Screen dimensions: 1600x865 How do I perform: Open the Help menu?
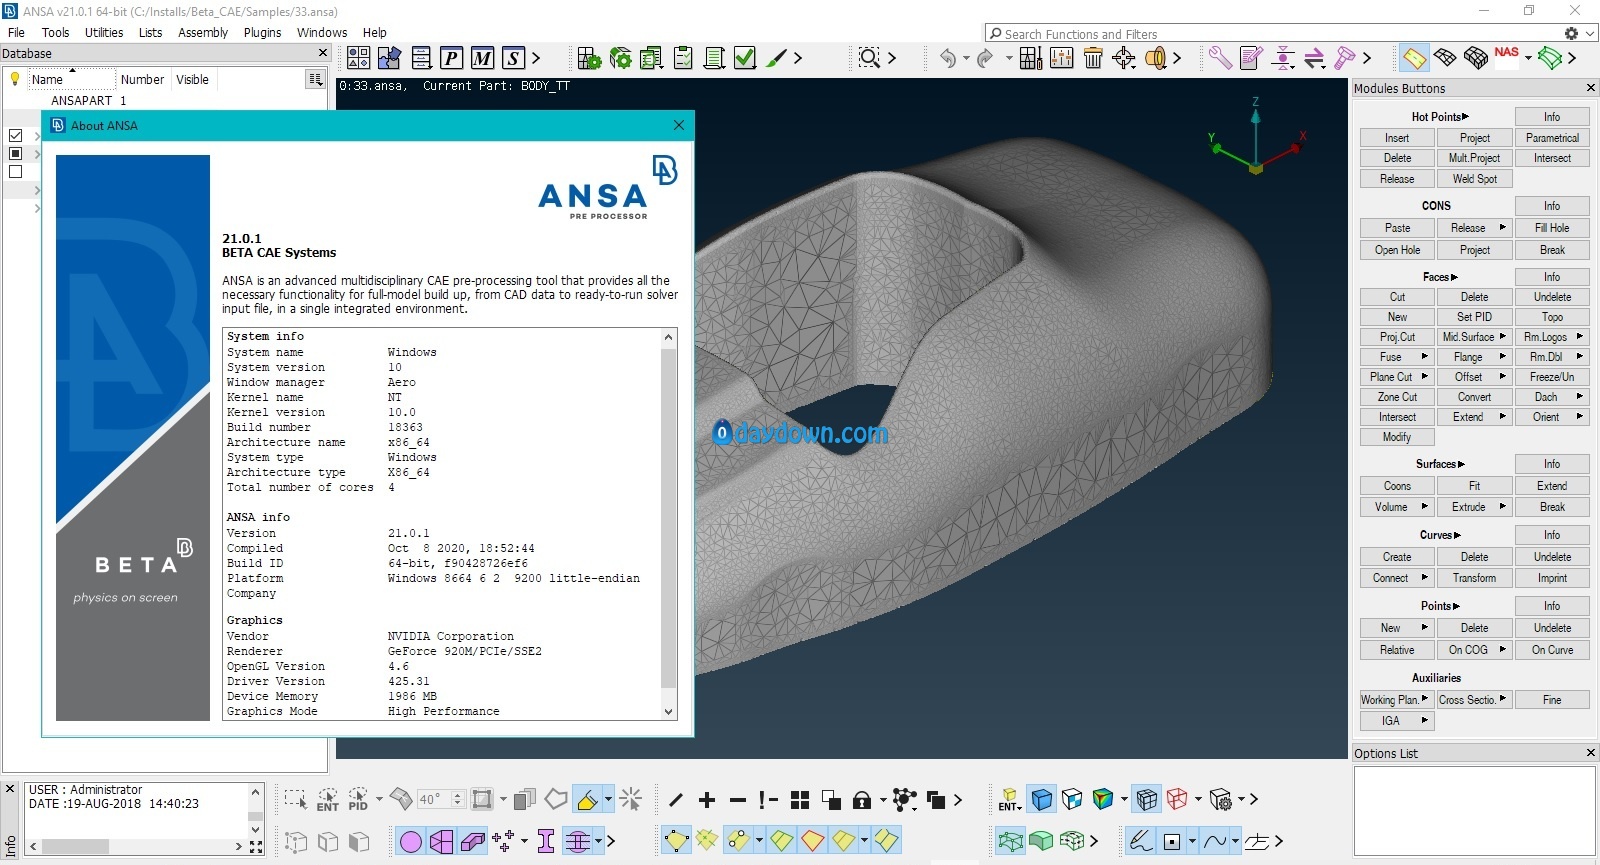374,32
